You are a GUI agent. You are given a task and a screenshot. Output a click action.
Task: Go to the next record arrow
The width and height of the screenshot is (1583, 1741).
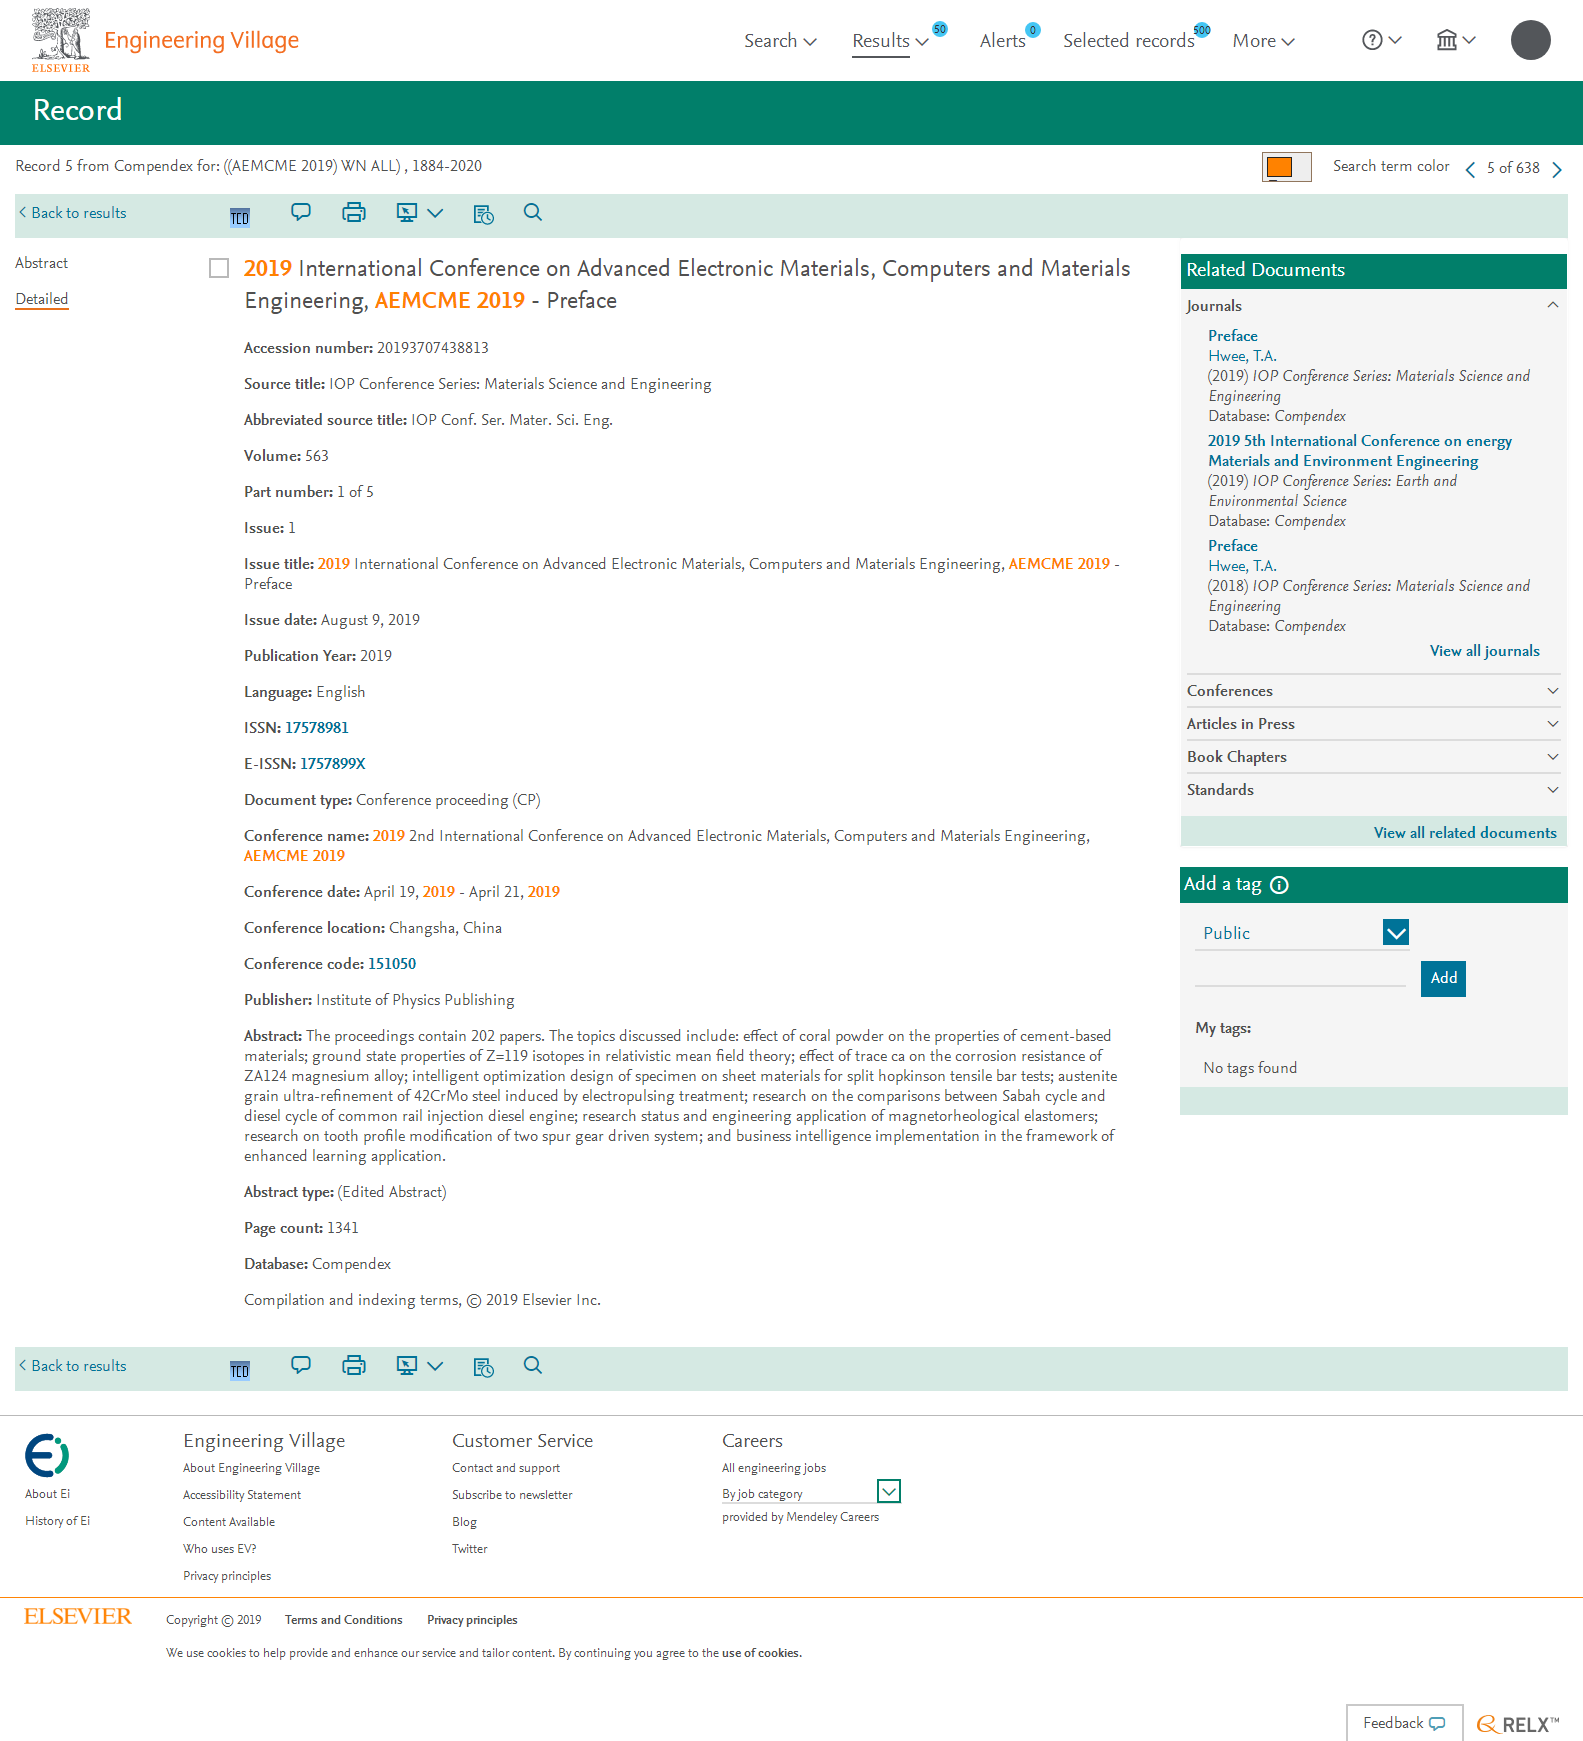pos(1557,169)
